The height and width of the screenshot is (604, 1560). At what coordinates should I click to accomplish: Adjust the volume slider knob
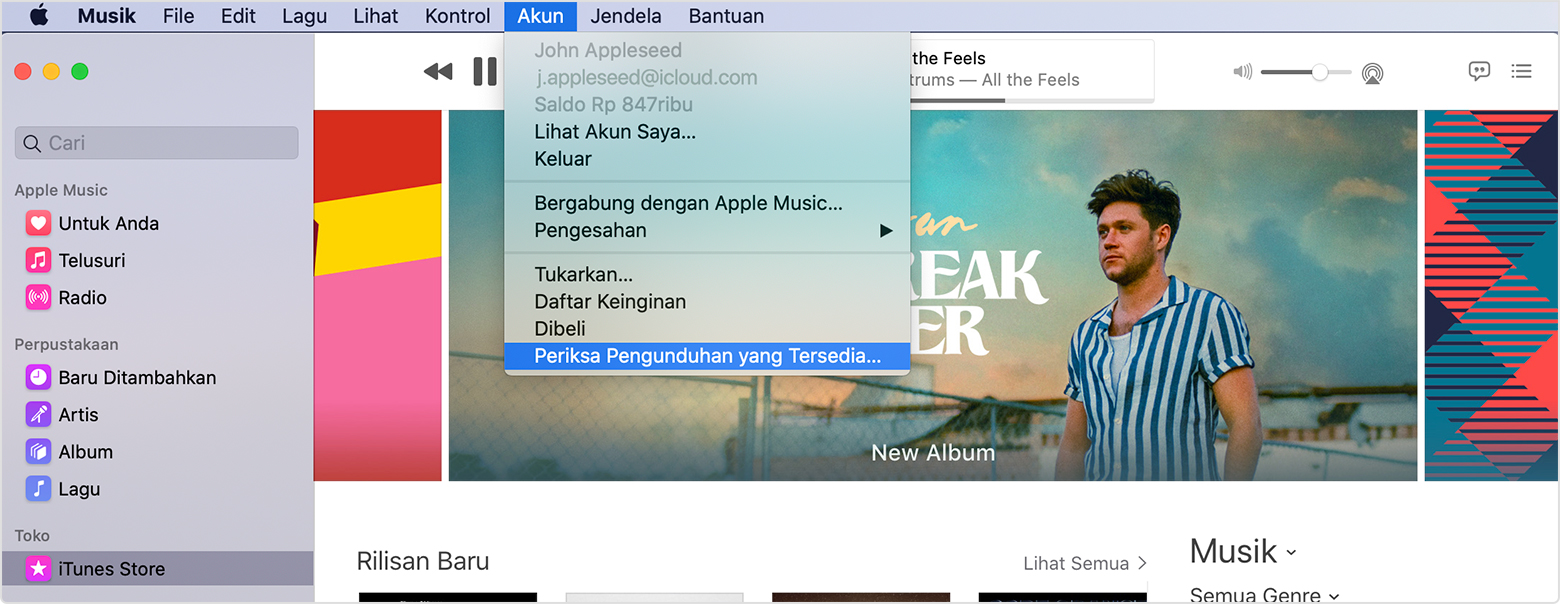[1320, 72]
